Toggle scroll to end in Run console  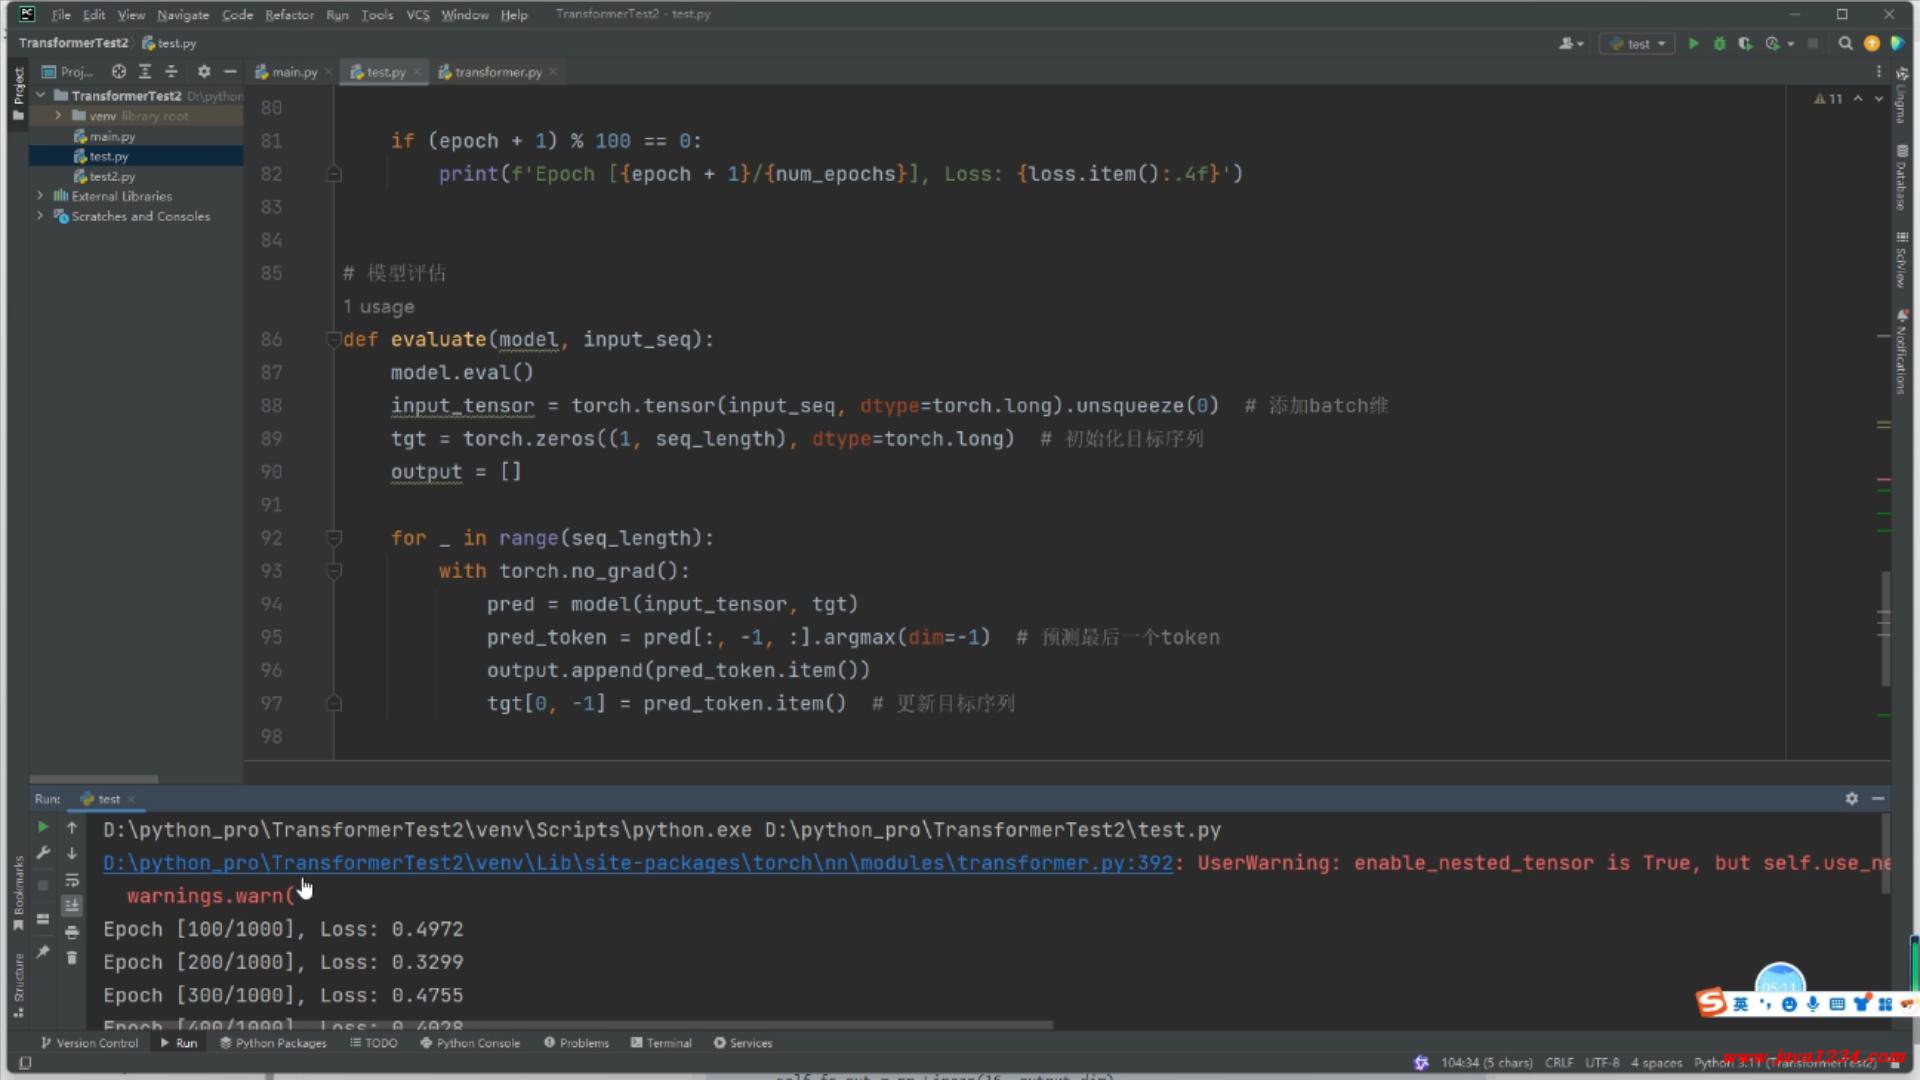pos(72,906)
